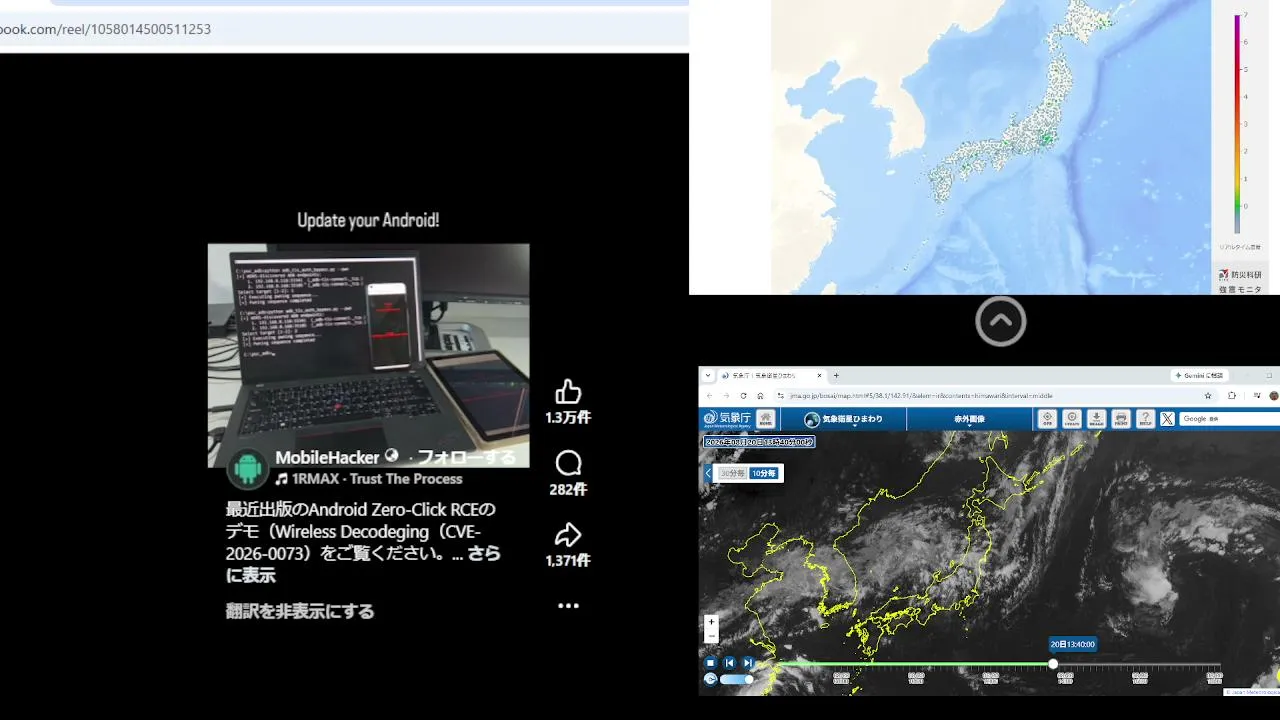
Task: Open the browser tab search dropdown arrow
Action: [708, 375]
